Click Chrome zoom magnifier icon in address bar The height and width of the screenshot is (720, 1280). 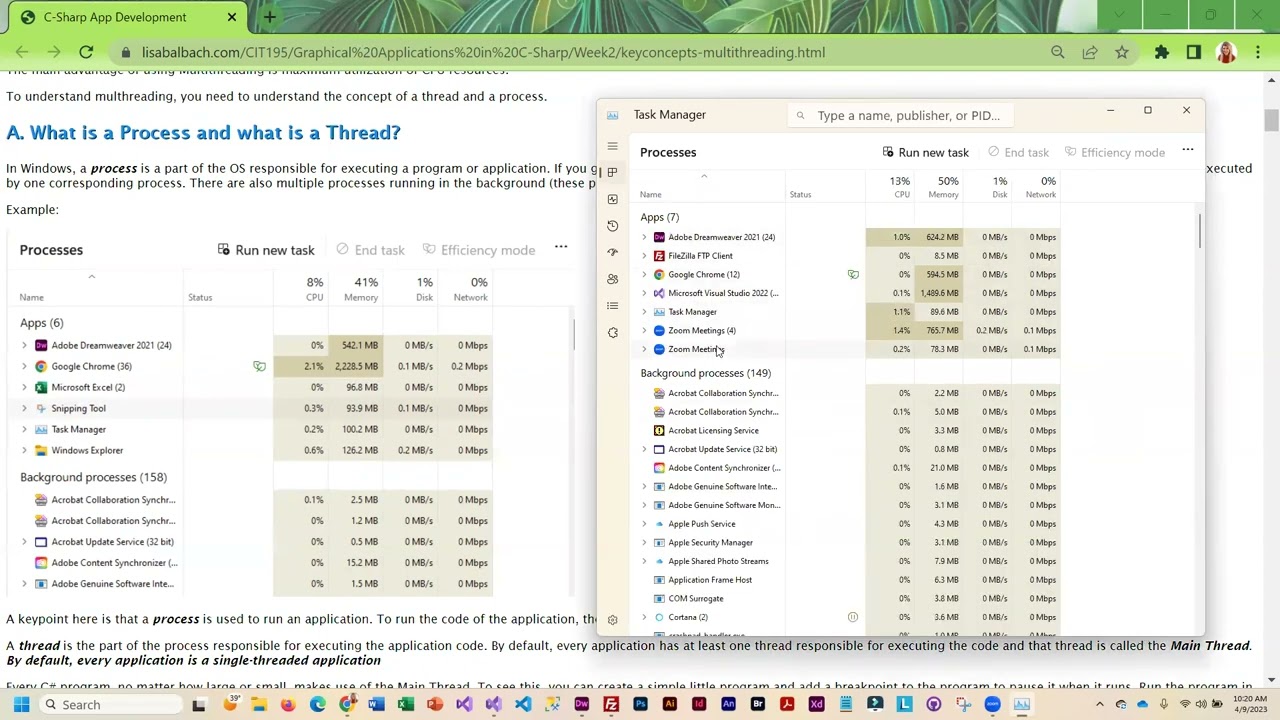1058,52
